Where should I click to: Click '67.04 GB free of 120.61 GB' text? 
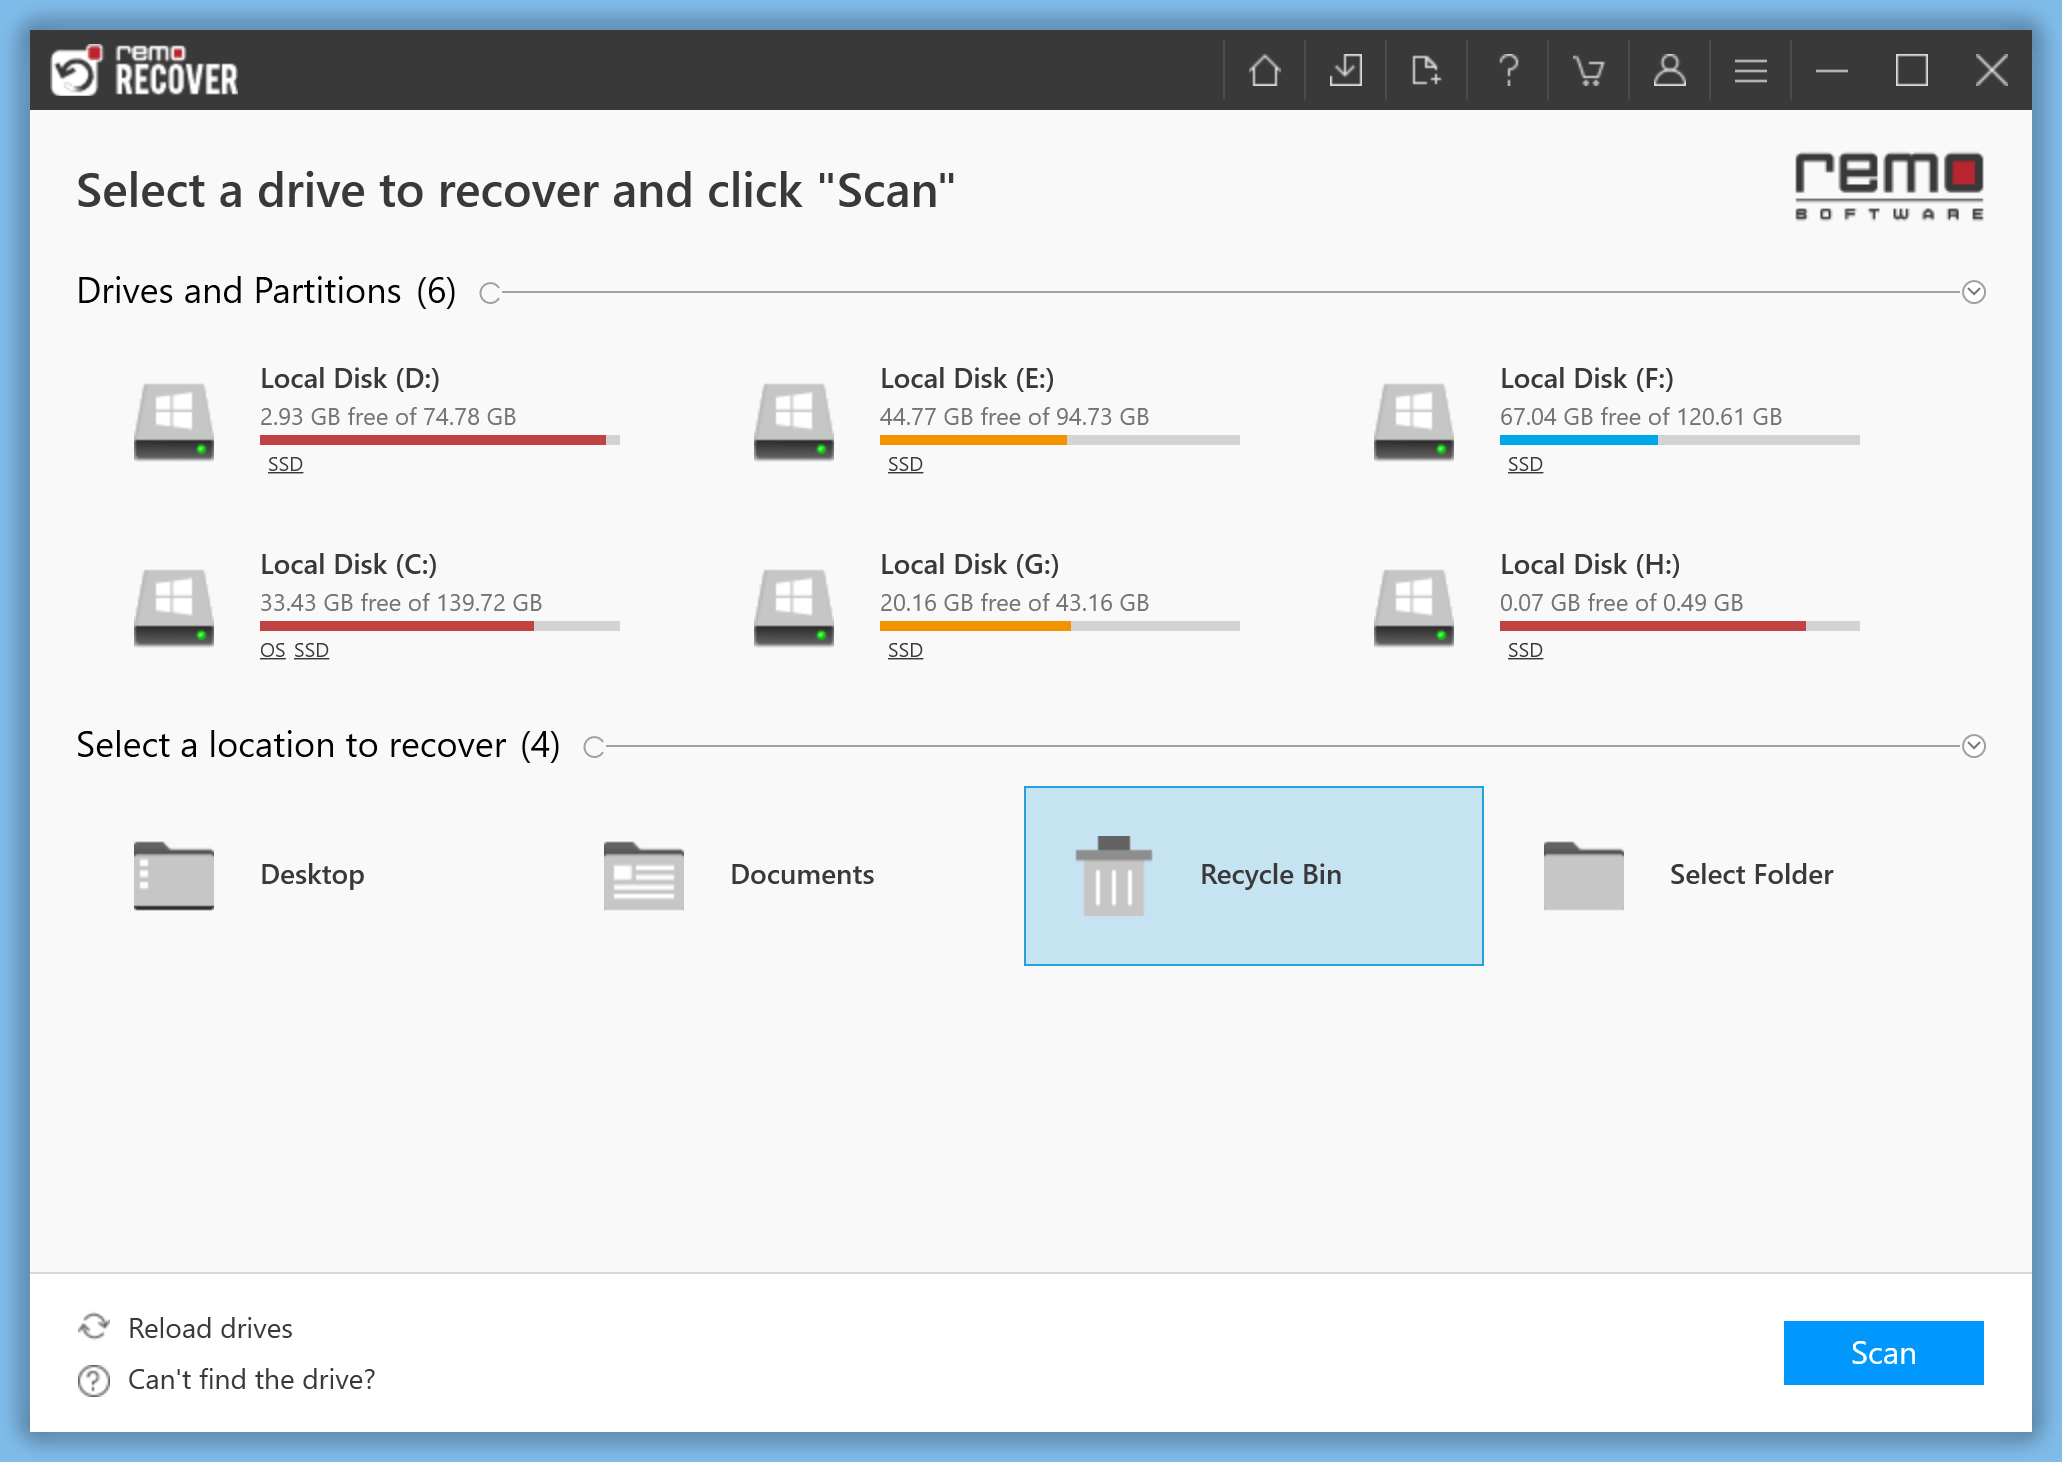click(1641, 417)
